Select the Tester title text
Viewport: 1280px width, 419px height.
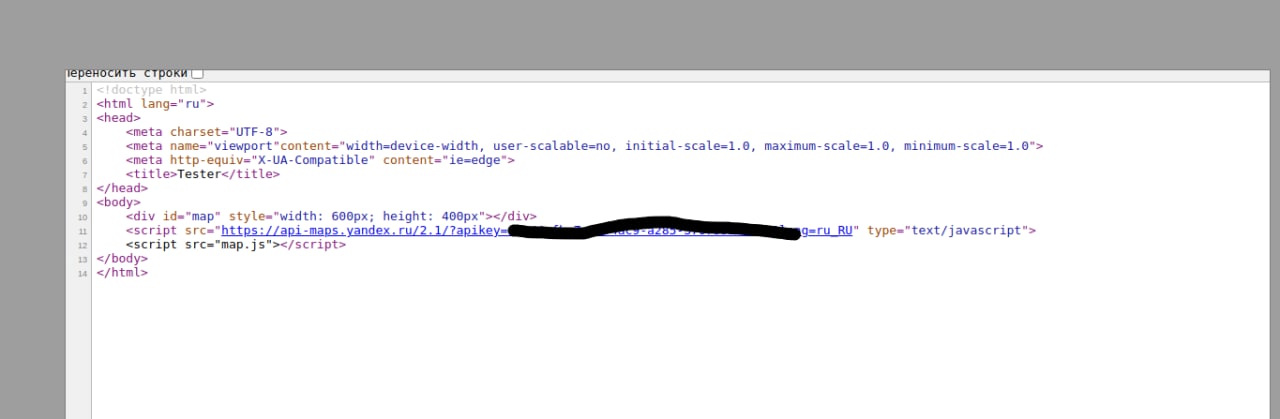[199, 174]
